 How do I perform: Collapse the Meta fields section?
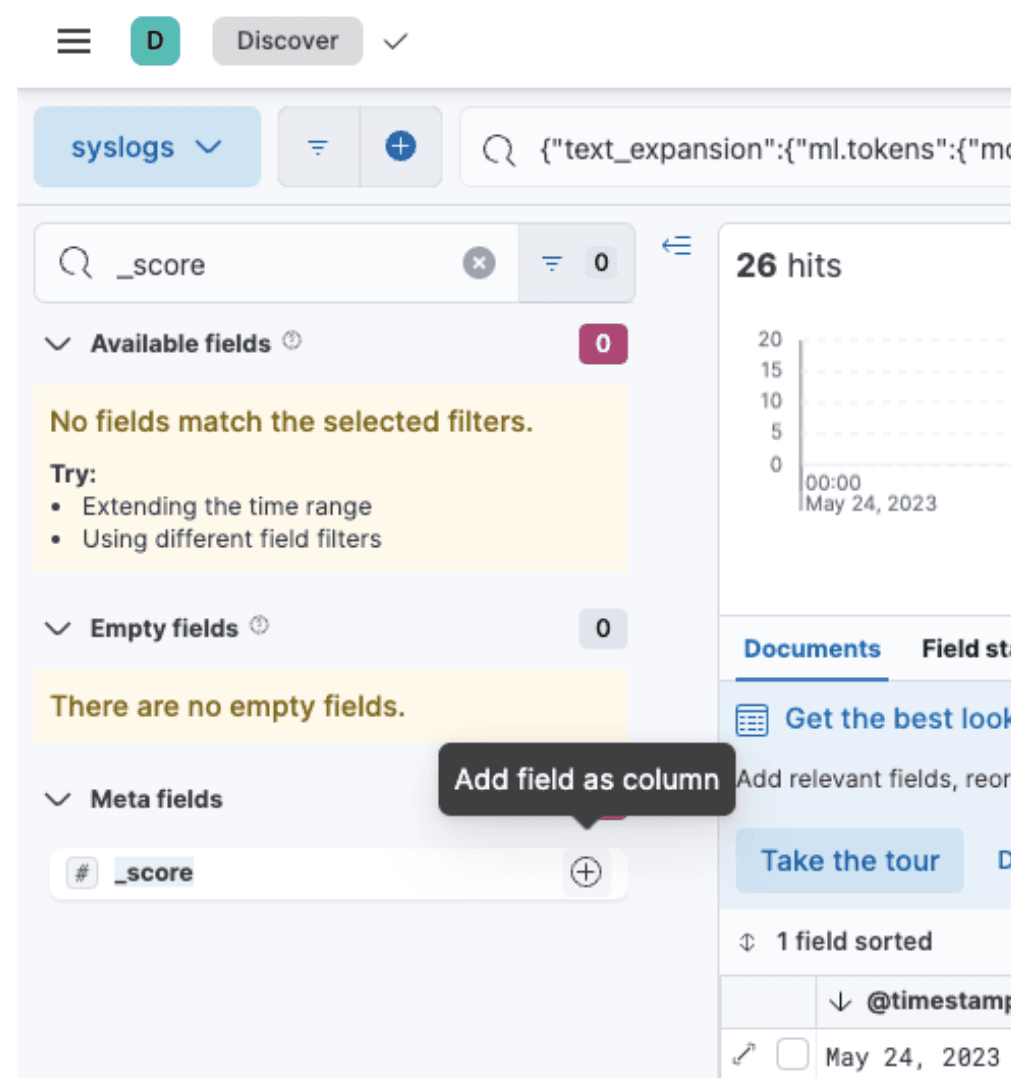pyautogui.click(x=58, y=799)
